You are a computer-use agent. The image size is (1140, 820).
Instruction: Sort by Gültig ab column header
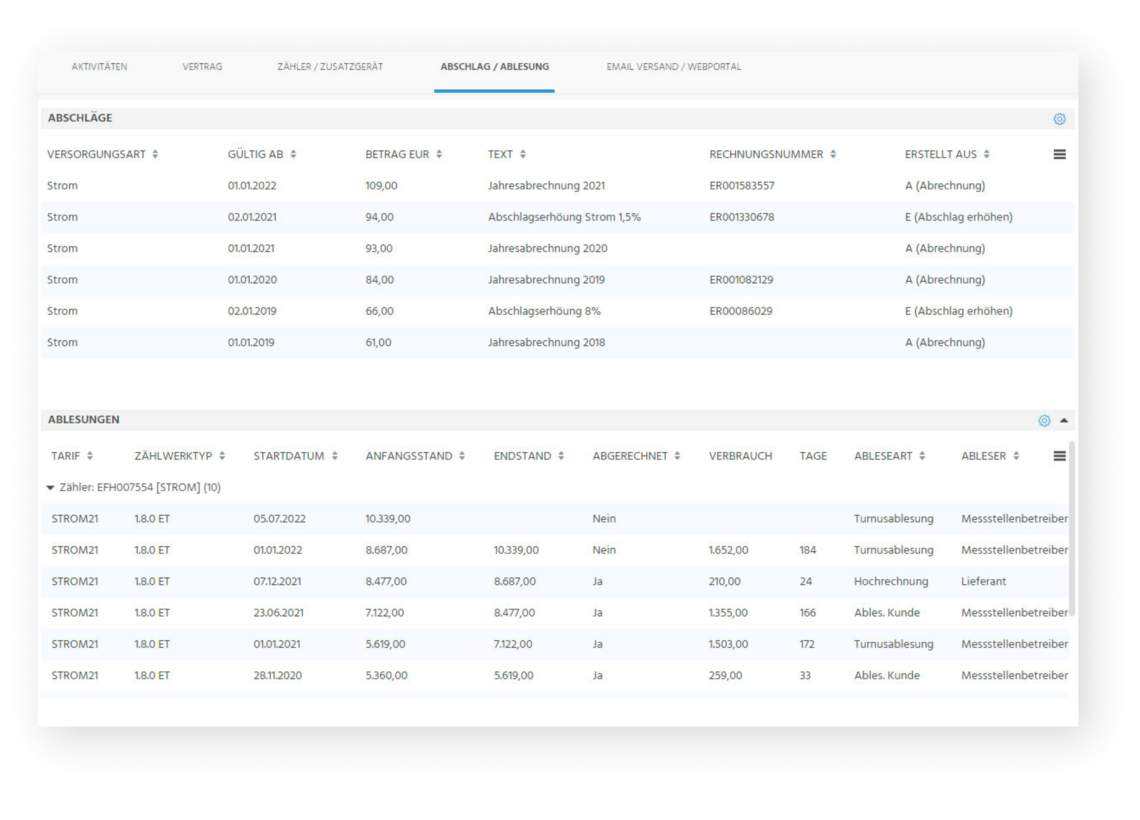256,155
